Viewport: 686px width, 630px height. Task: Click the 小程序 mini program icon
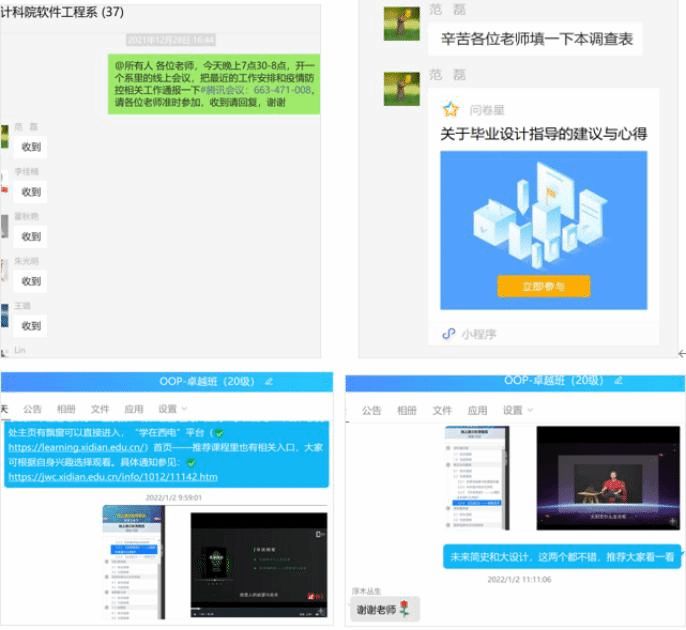point(449,334)
